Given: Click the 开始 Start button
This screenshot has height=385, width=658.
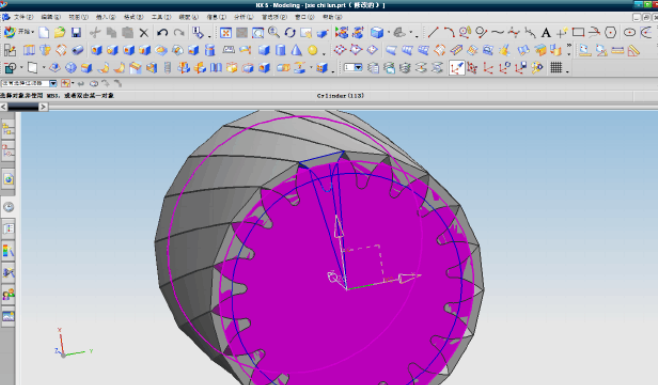Looking at the screenshot, I should click(x=19, y=32).
